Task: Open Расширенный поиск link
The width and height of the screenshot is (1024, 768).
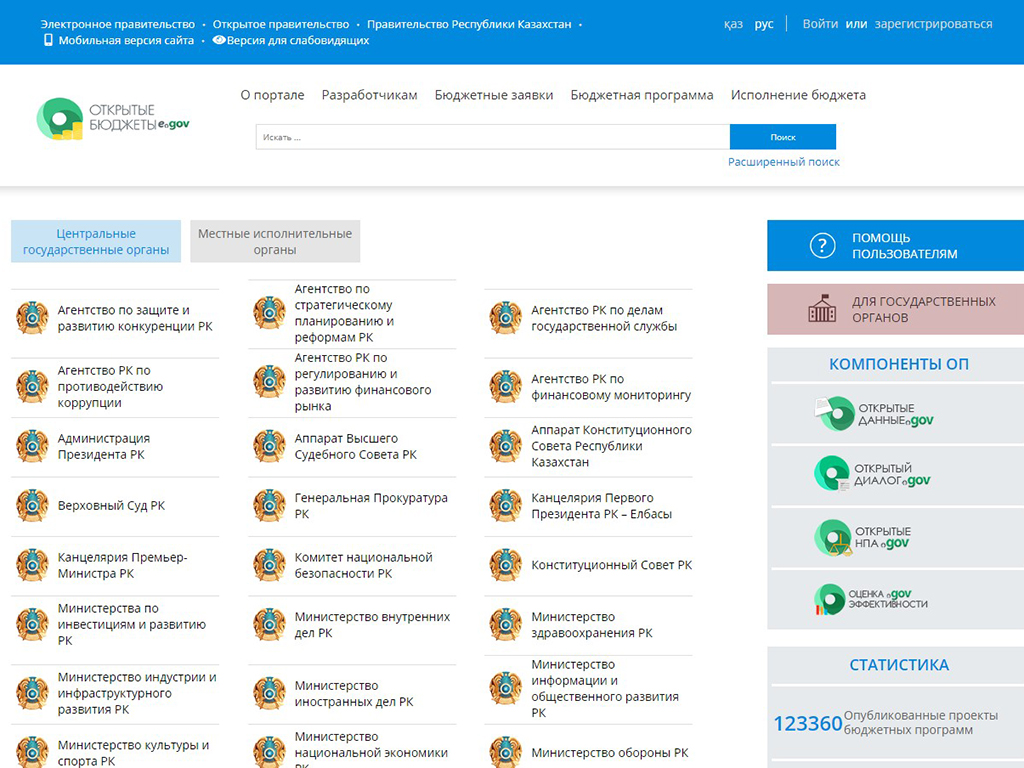Action: pos(784,162)
